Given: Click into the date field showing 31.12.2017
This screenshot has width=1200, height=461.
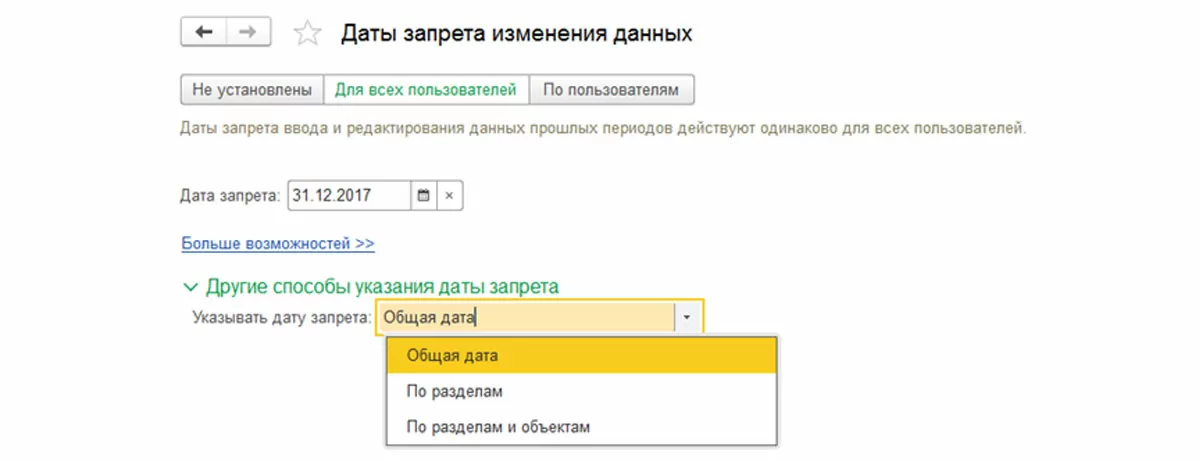Looking at the screenshot, I should pyautogui.click(x=348, y=196).
